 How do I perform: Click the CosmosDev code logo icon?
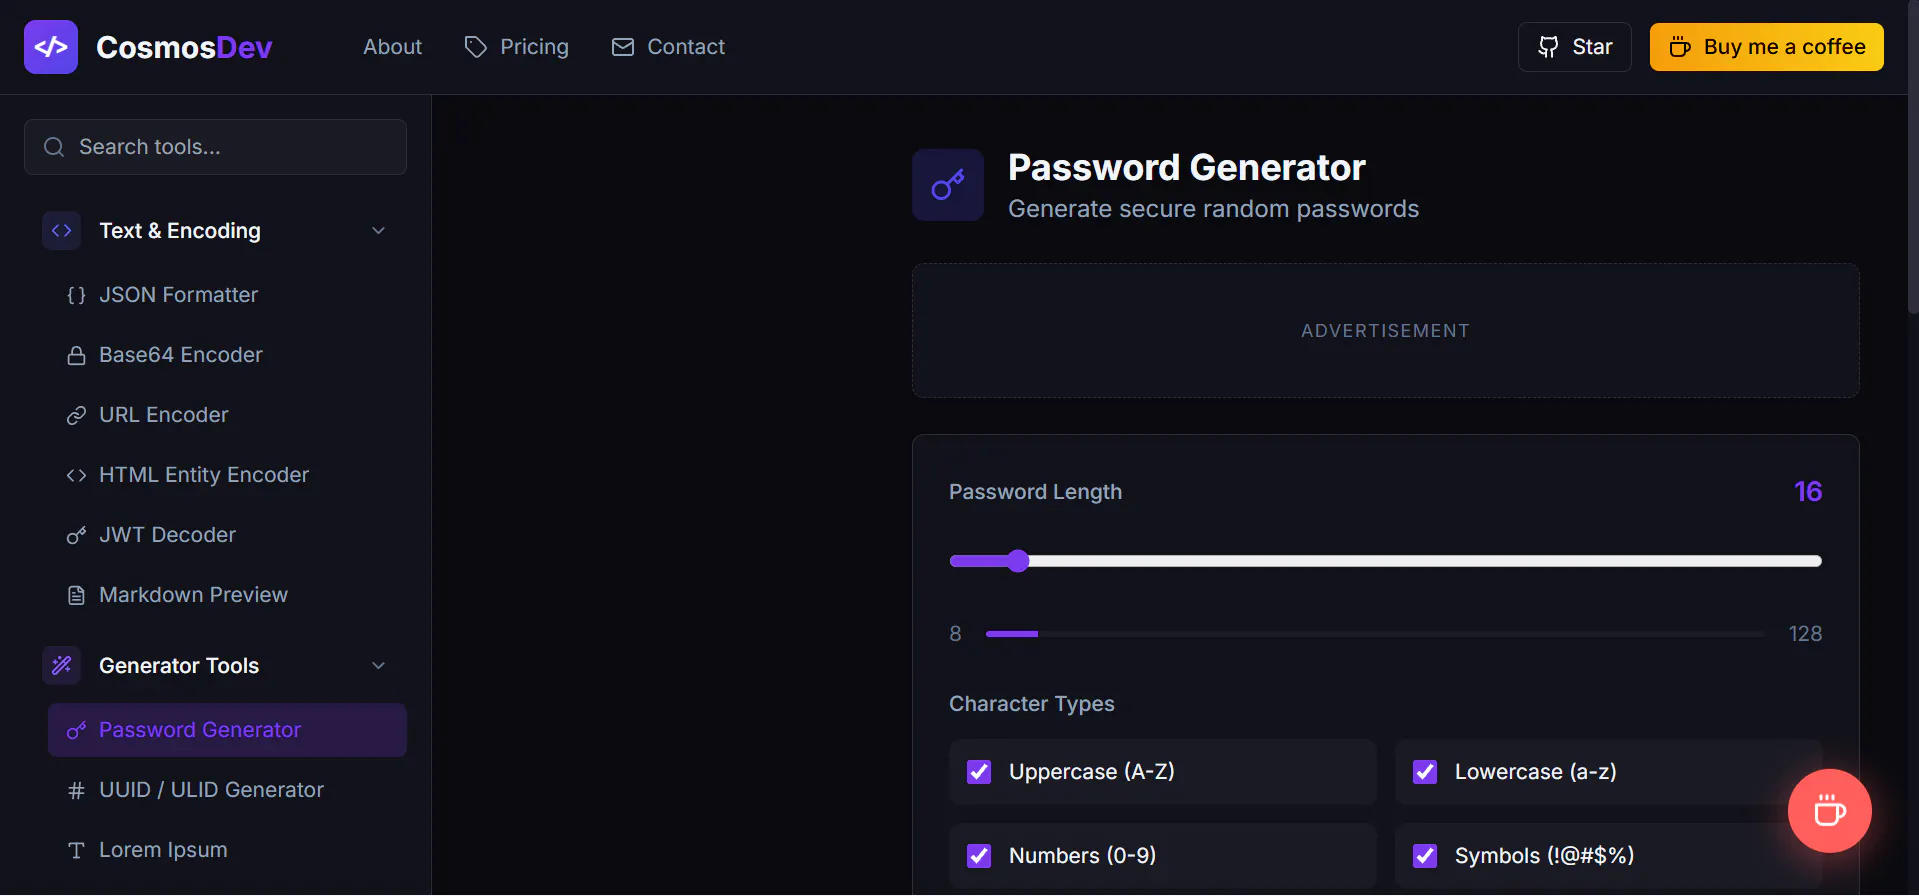point(51,47)
